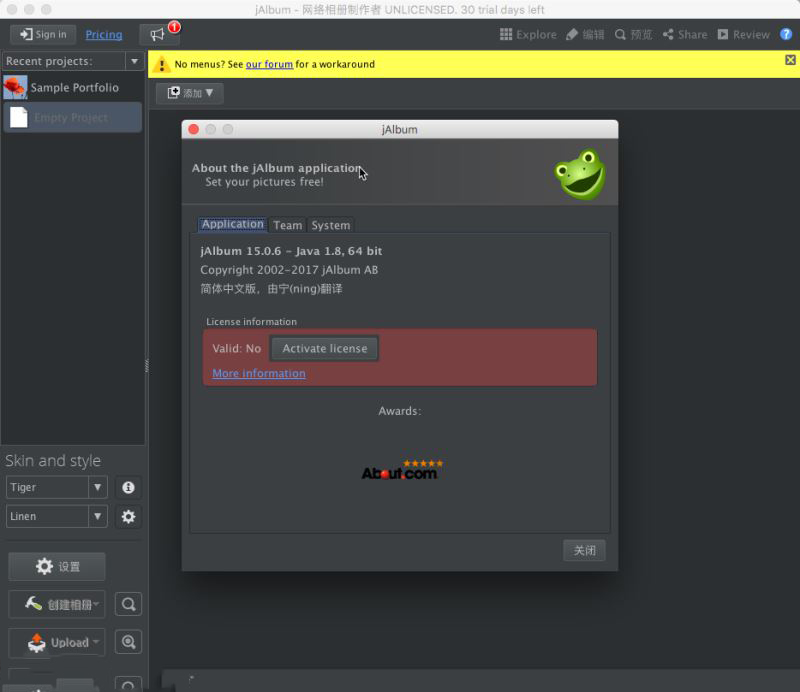Open the More information link
Image resolution: width=800 pixels, height=692 pixels.
coord(259,374)
